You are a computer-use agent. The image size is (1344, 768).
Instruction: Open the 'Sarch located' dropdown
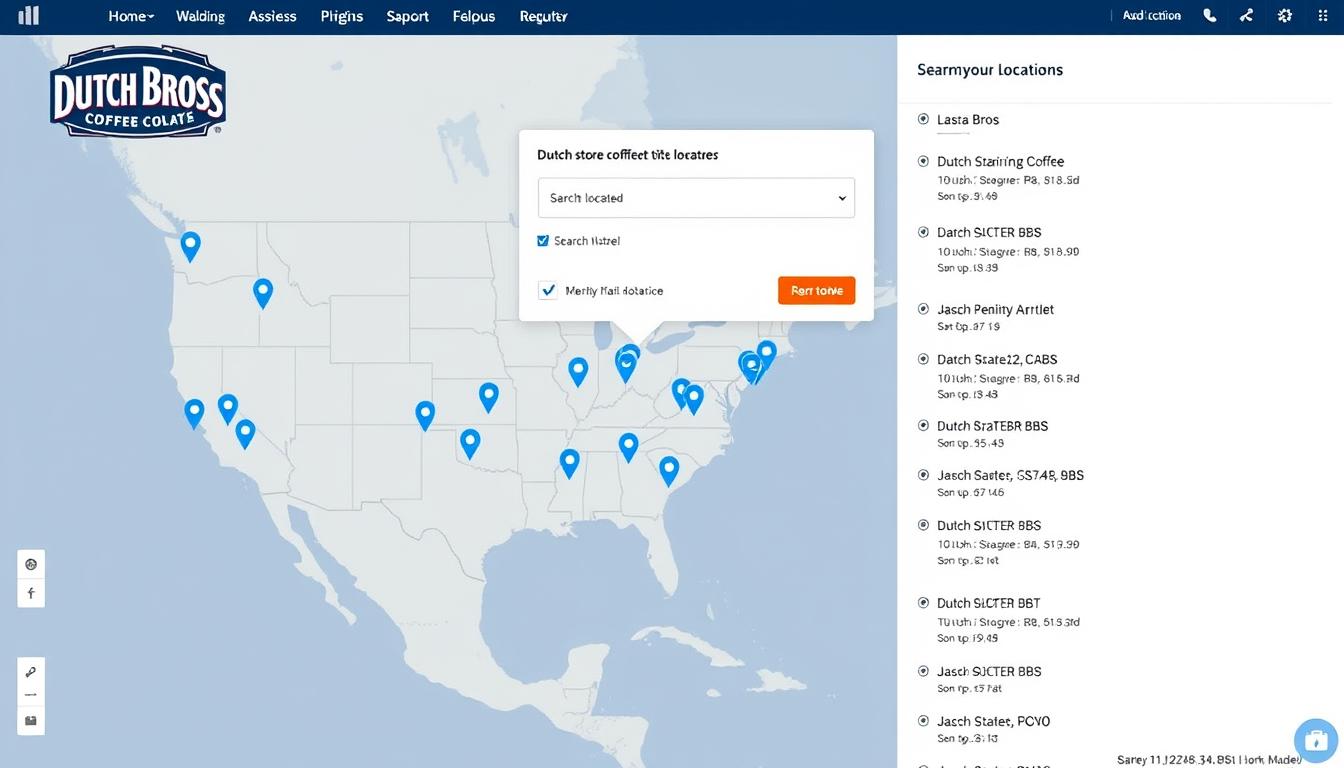tap(696, 198)
